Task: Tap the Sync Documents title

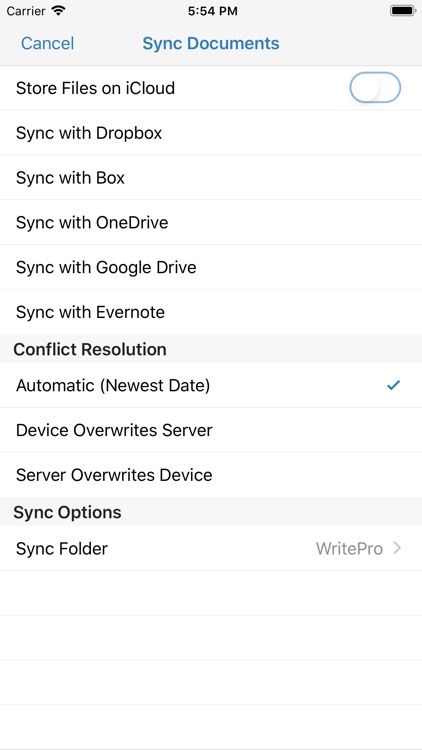Action: point(211,44)
